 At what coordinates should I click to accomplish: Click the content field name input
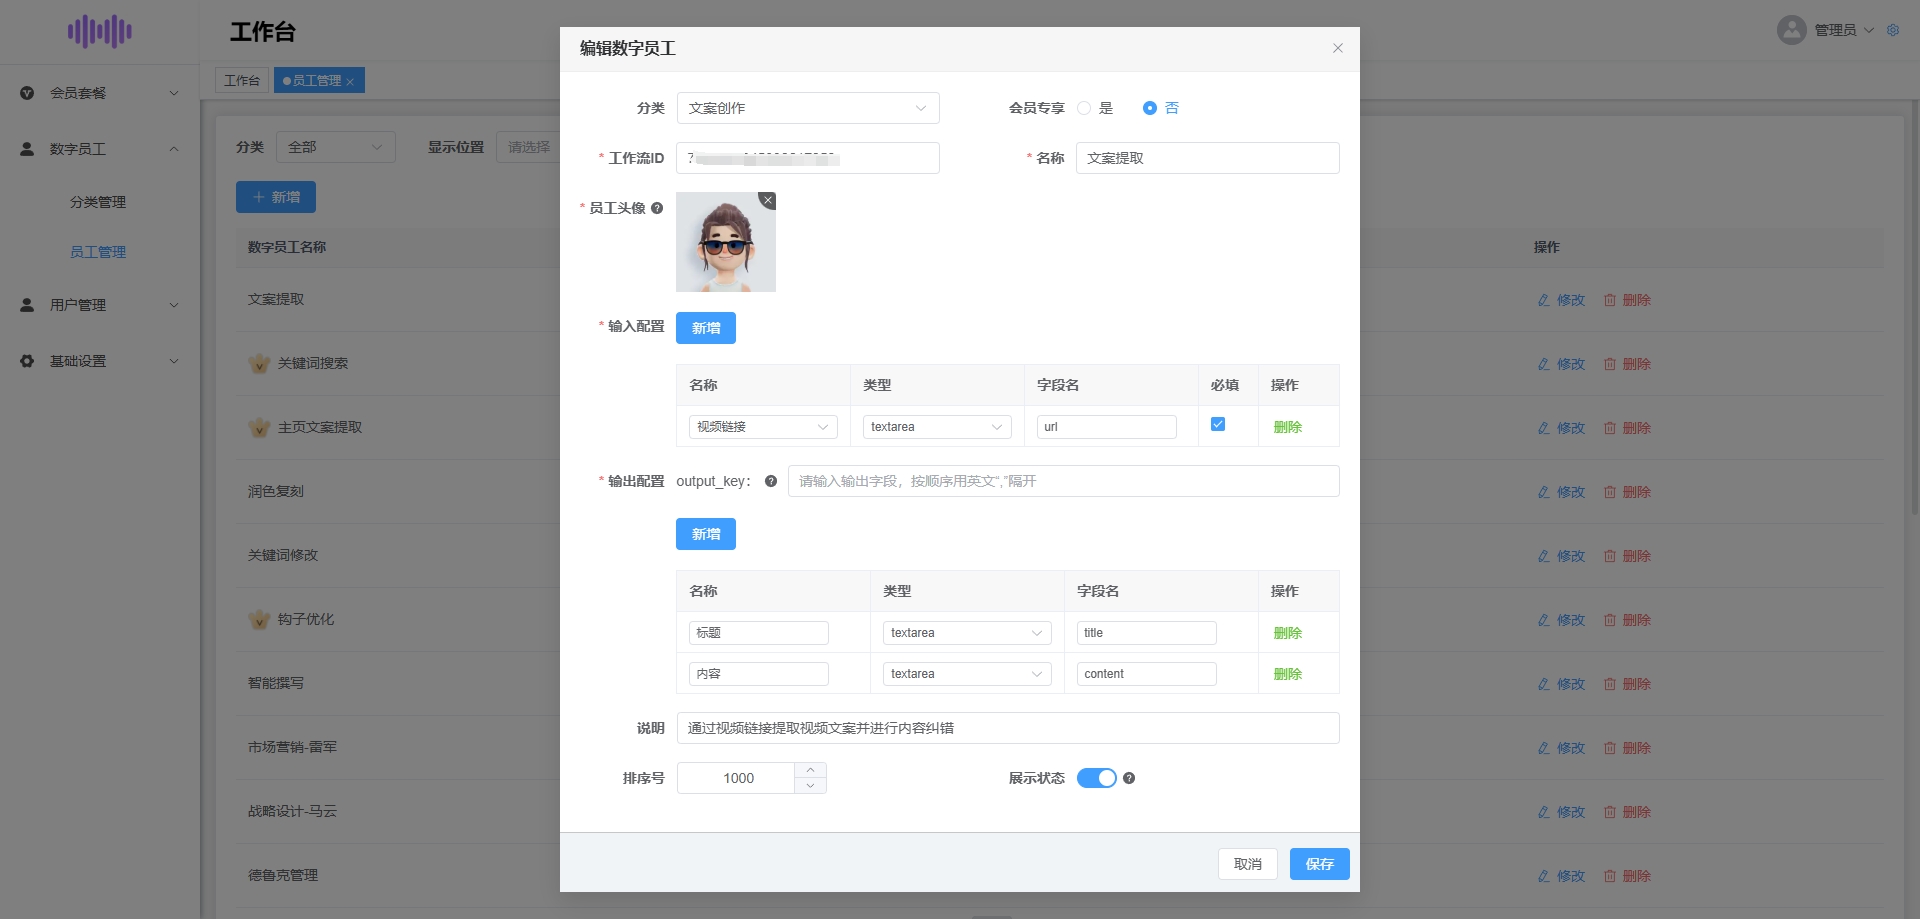[1147, 674]
